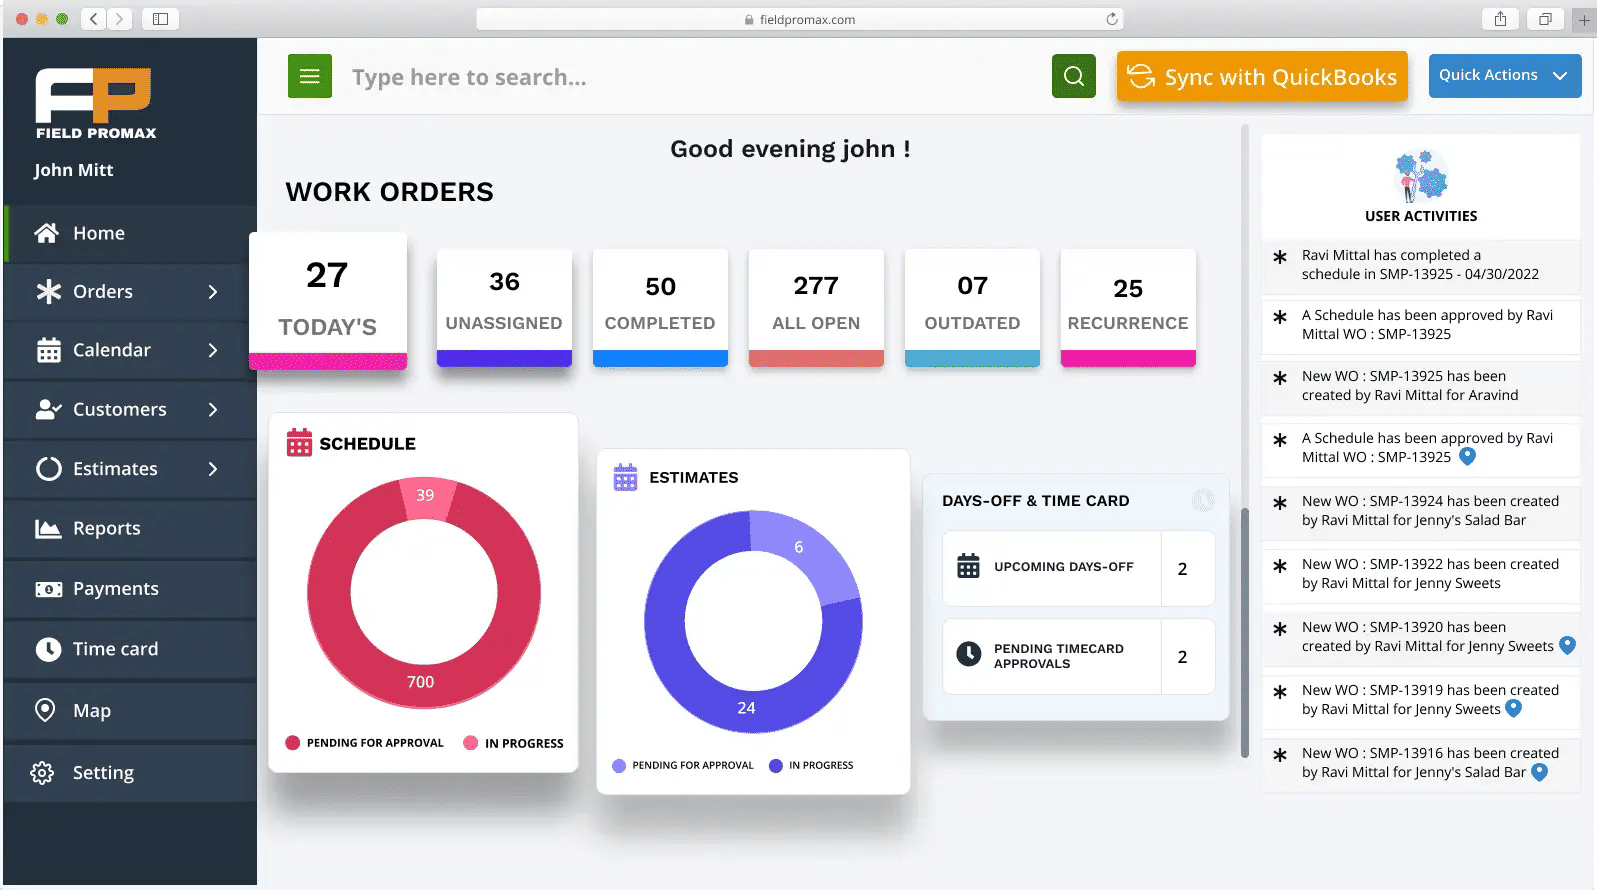Click the browser sidebar toggle icon
This screenshot has width=1597, height=890.
(x=160, y=19)
